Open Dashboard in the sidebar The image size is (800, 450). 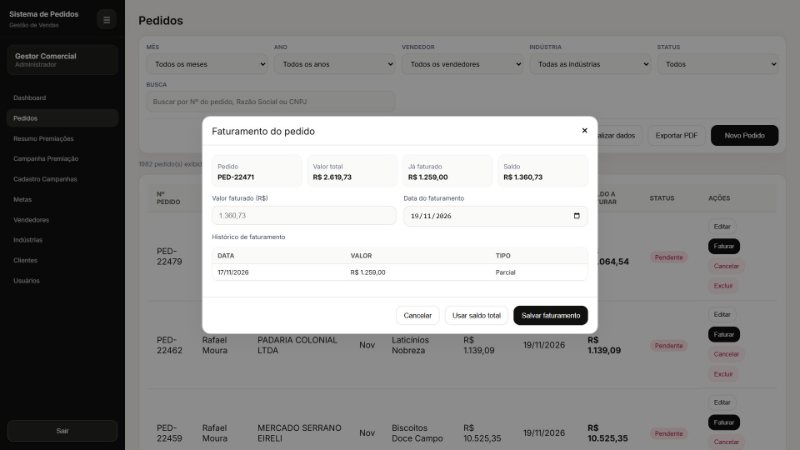pyautogui.click(x=63, y=97)
